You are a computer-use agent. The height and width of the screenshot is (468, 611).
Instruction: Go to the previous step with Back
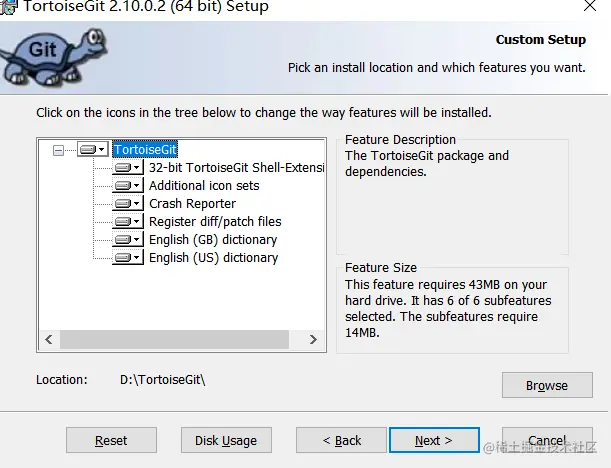pyautogui.click(x=341, y=440)
